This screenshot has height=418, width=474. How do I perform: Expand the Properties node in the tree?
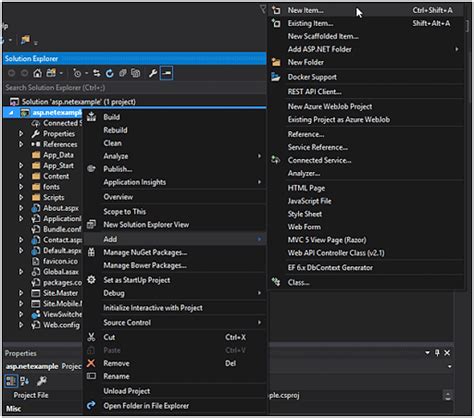click(x=21, y=134)
